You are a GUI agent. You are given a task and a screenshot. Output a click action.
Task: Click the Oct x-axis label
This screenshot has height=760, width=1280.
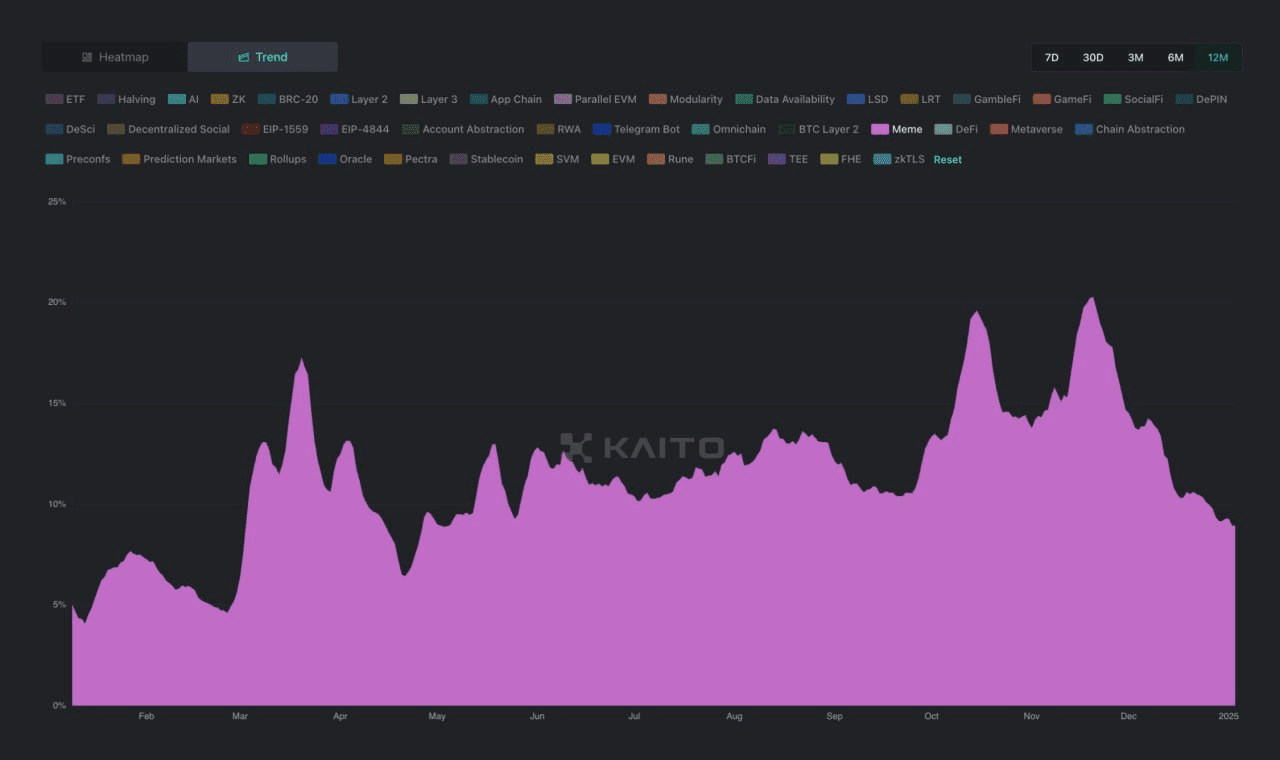[932, 716]
